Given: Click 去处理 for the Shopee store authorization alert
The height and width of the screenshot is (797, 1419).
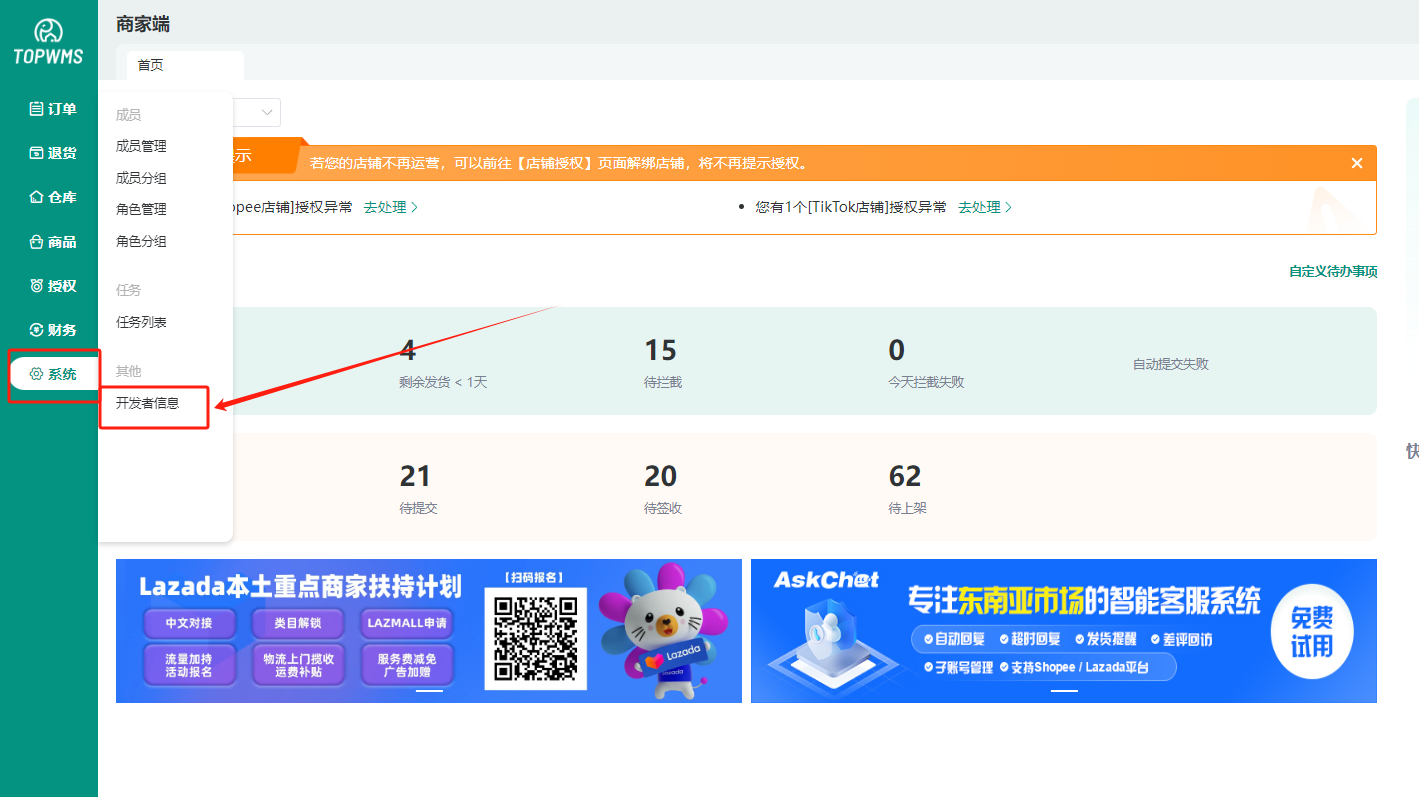Looking at the screenshot, I should coord(390,207).
